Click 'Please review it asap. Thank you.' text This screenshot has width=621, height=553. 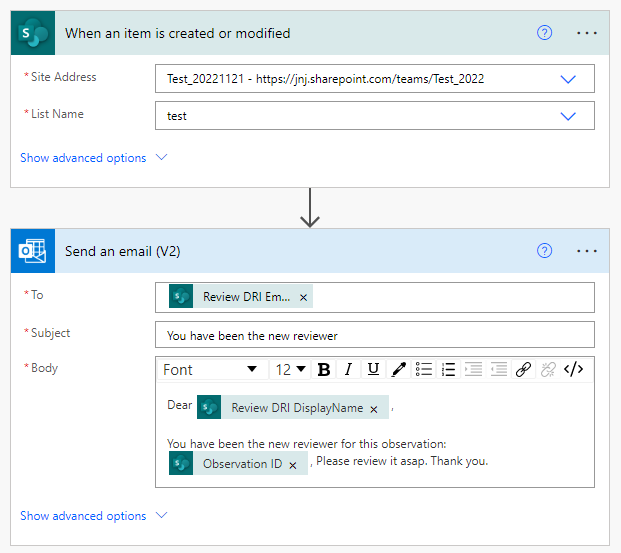pos(402,461)
